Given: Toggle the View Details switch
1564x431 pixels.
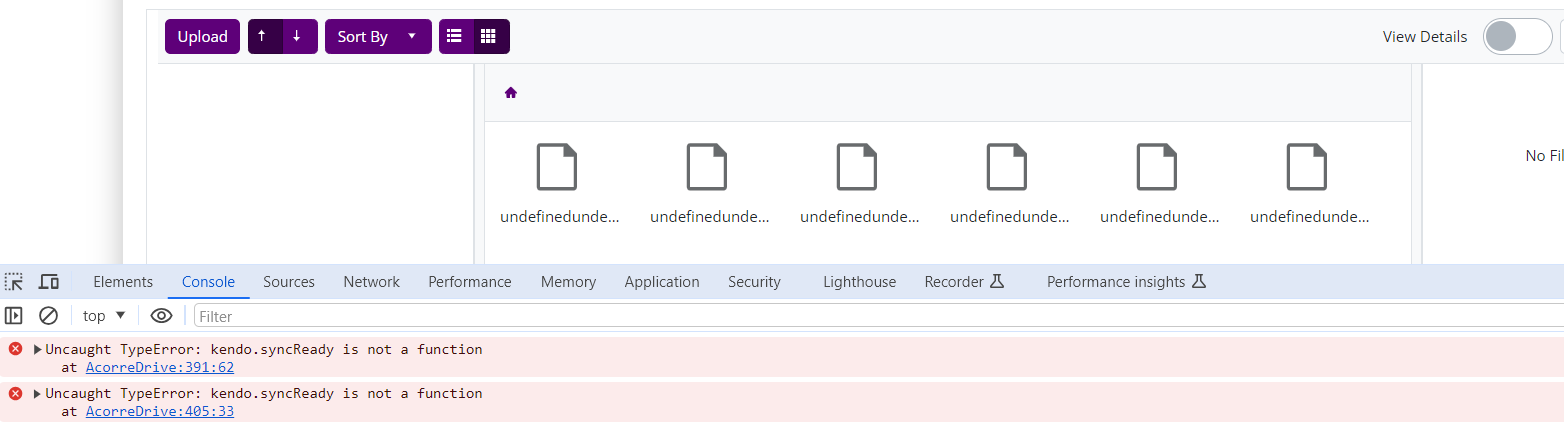Looking at the screenshot, I should click(1516, 37).
